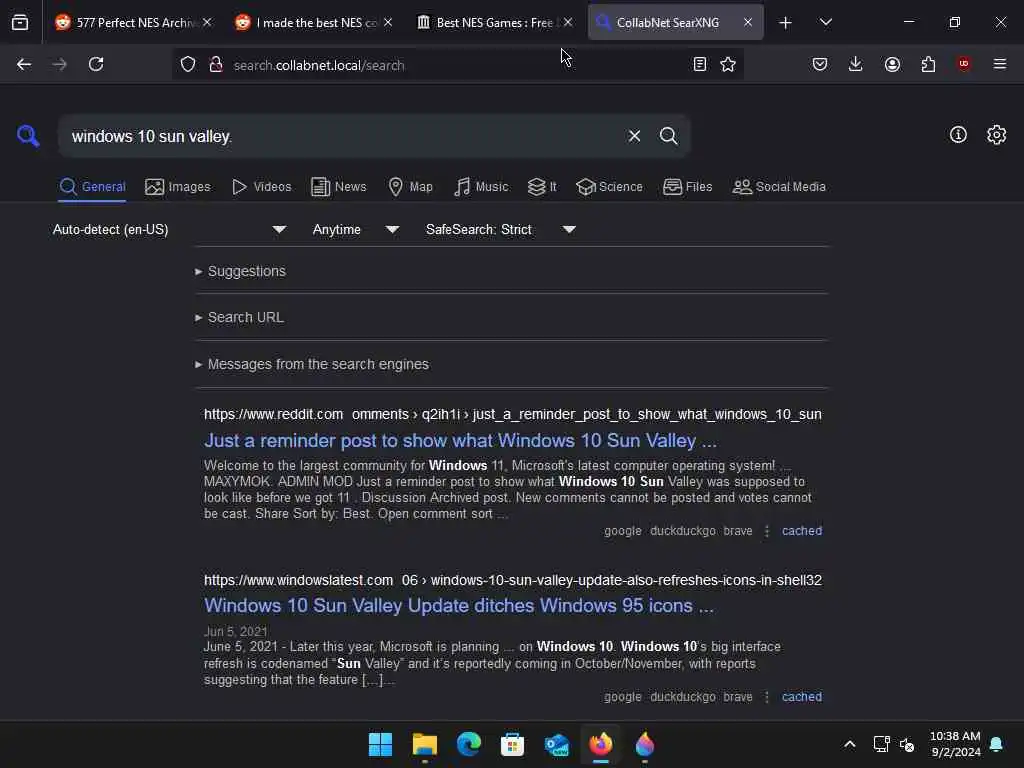Select the Files search category
1024x768 pixels.
(x=687, y=187)
